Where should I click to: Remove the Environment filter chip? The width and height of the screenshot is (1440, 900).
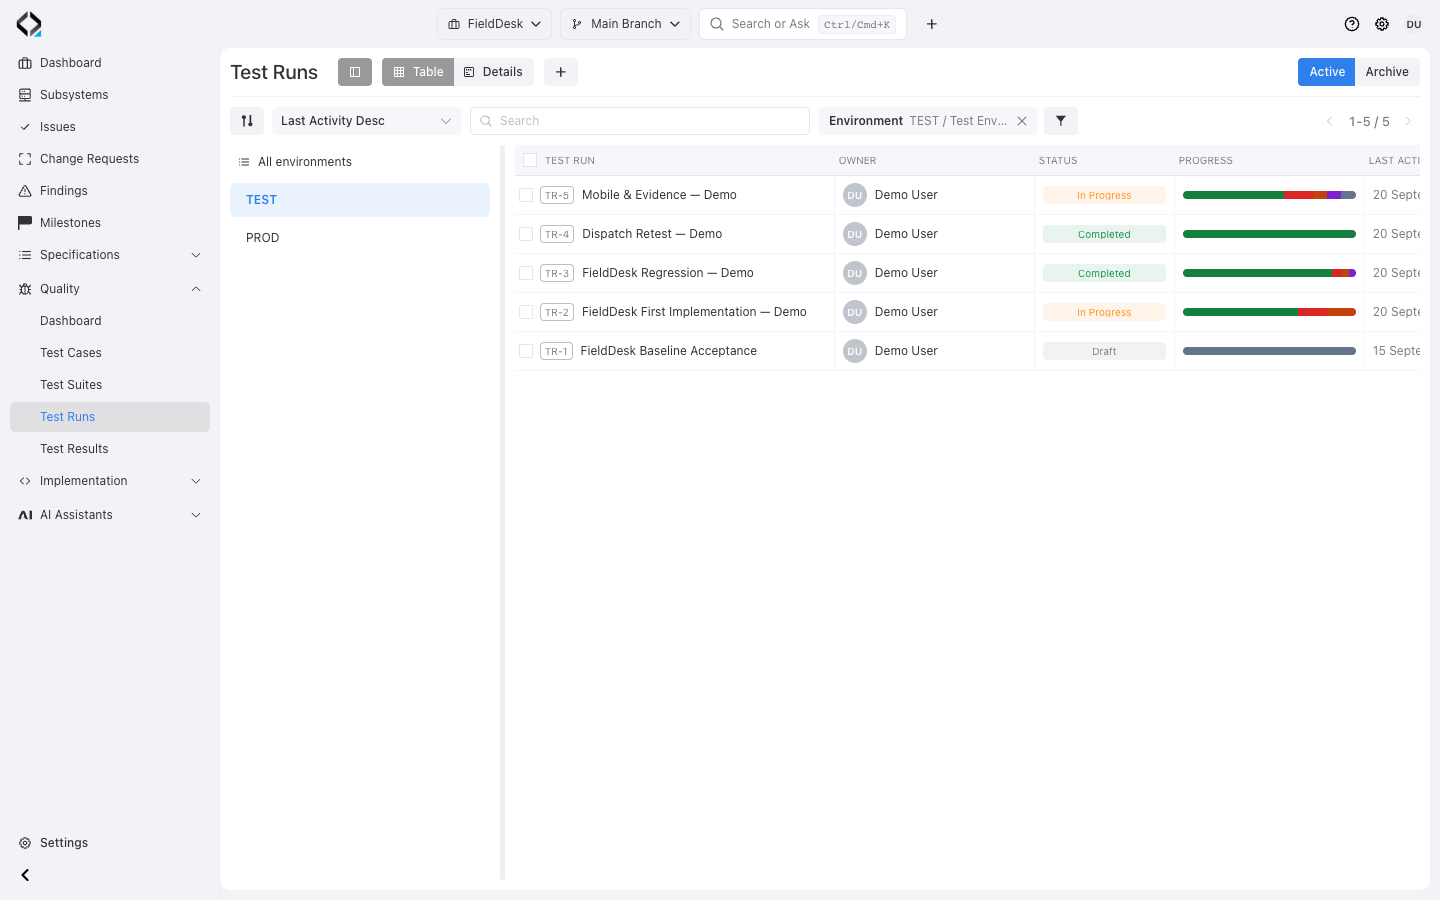click(1022, 121)
